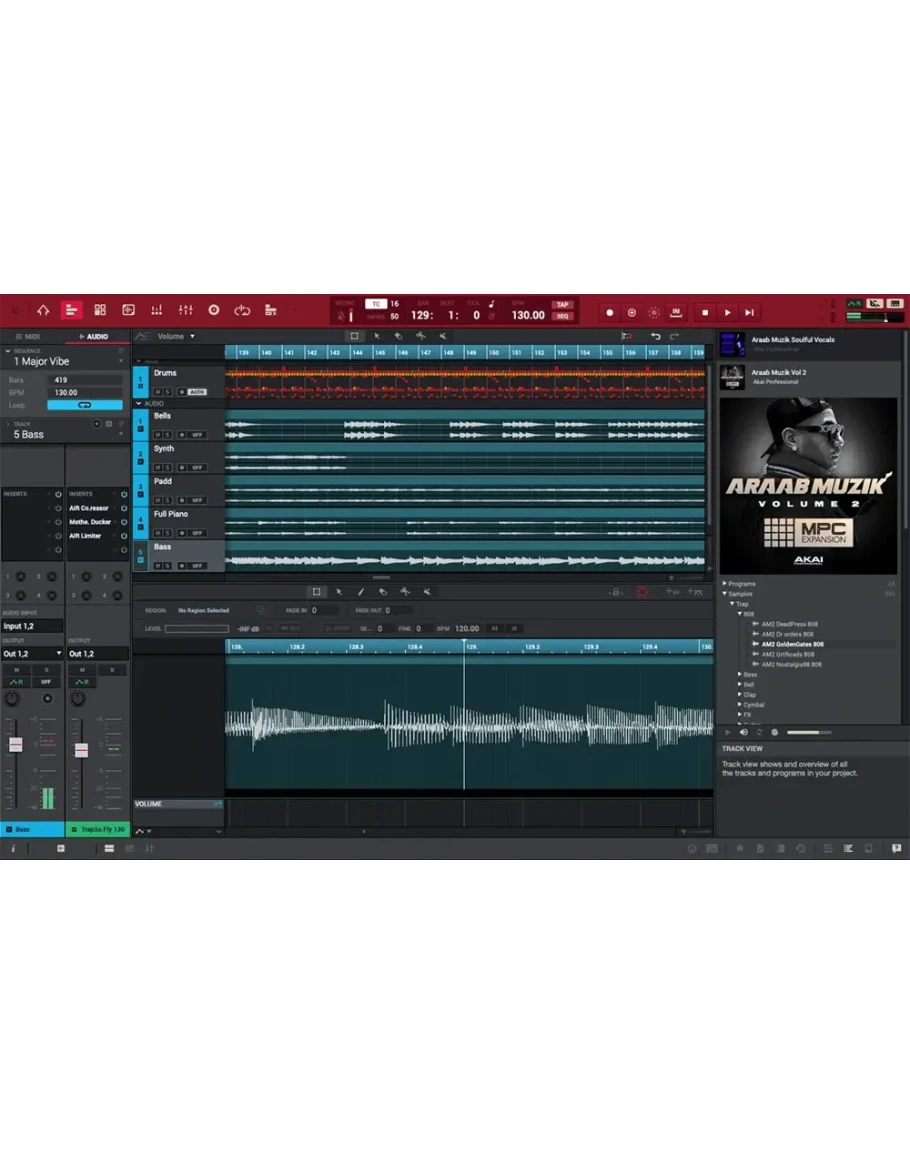Viewport: 910px width, 1155px height.
Task: Click the TAP tempo button
Action: (x=562, y=305)
